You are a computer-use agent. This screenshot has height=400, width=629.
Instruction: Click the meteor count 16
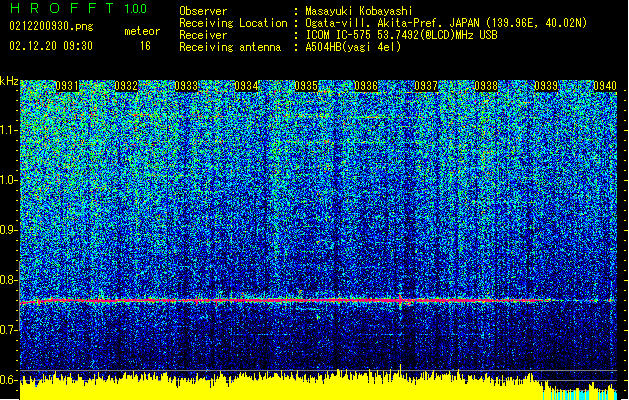point(145,46)
